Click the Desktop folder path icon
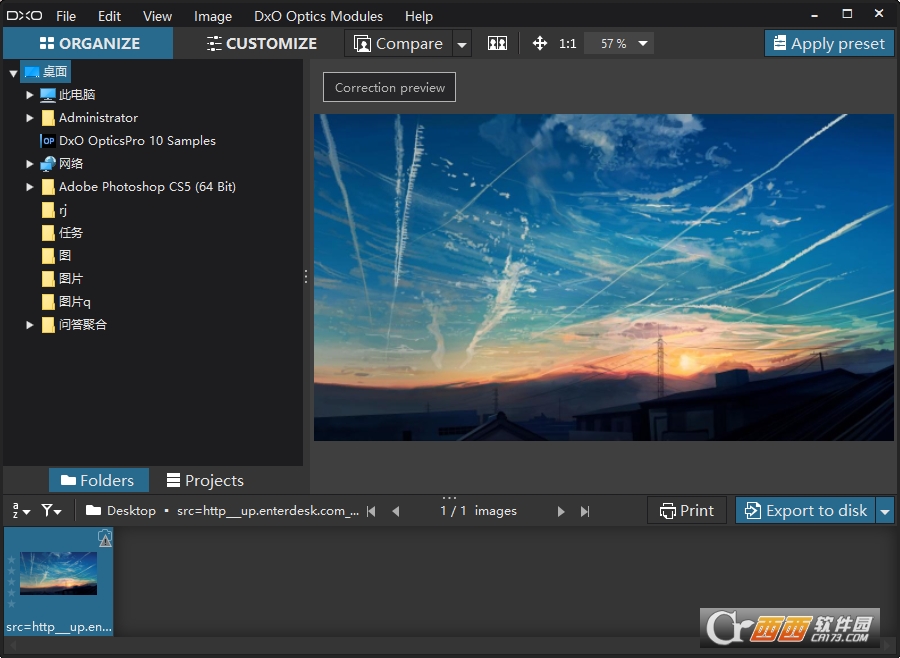The image size is (900, 658). tap(94, 510)
